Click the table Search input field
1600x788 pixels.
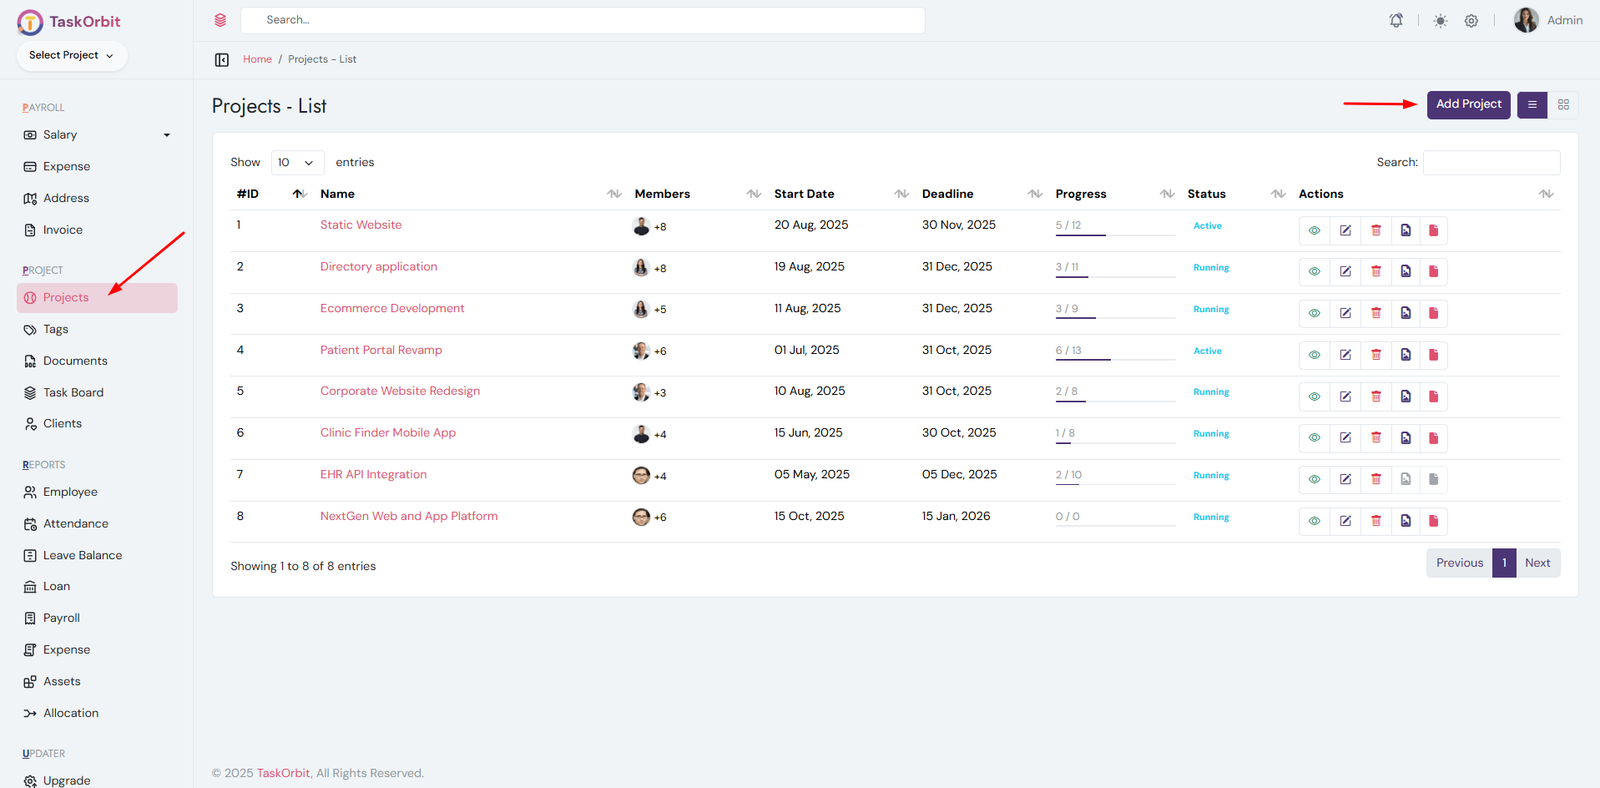[1490, 162]
